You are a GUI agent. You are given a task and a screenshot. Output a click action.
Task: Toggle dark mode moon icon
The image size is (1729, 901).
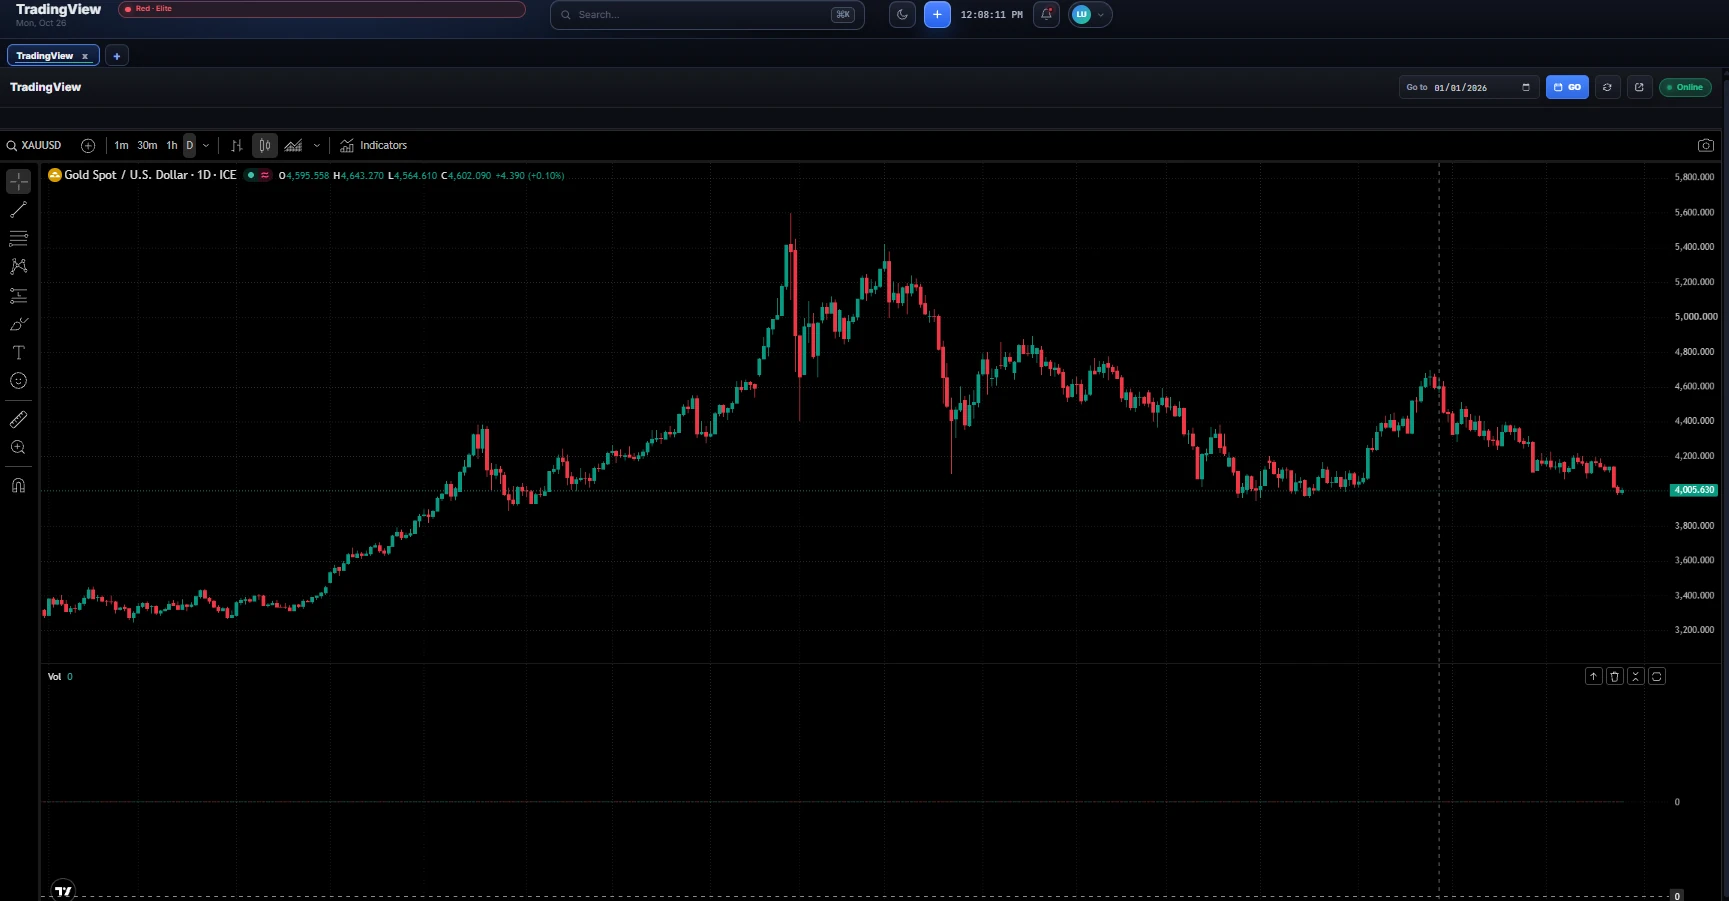pyautogui.click(x=902, y=15)
